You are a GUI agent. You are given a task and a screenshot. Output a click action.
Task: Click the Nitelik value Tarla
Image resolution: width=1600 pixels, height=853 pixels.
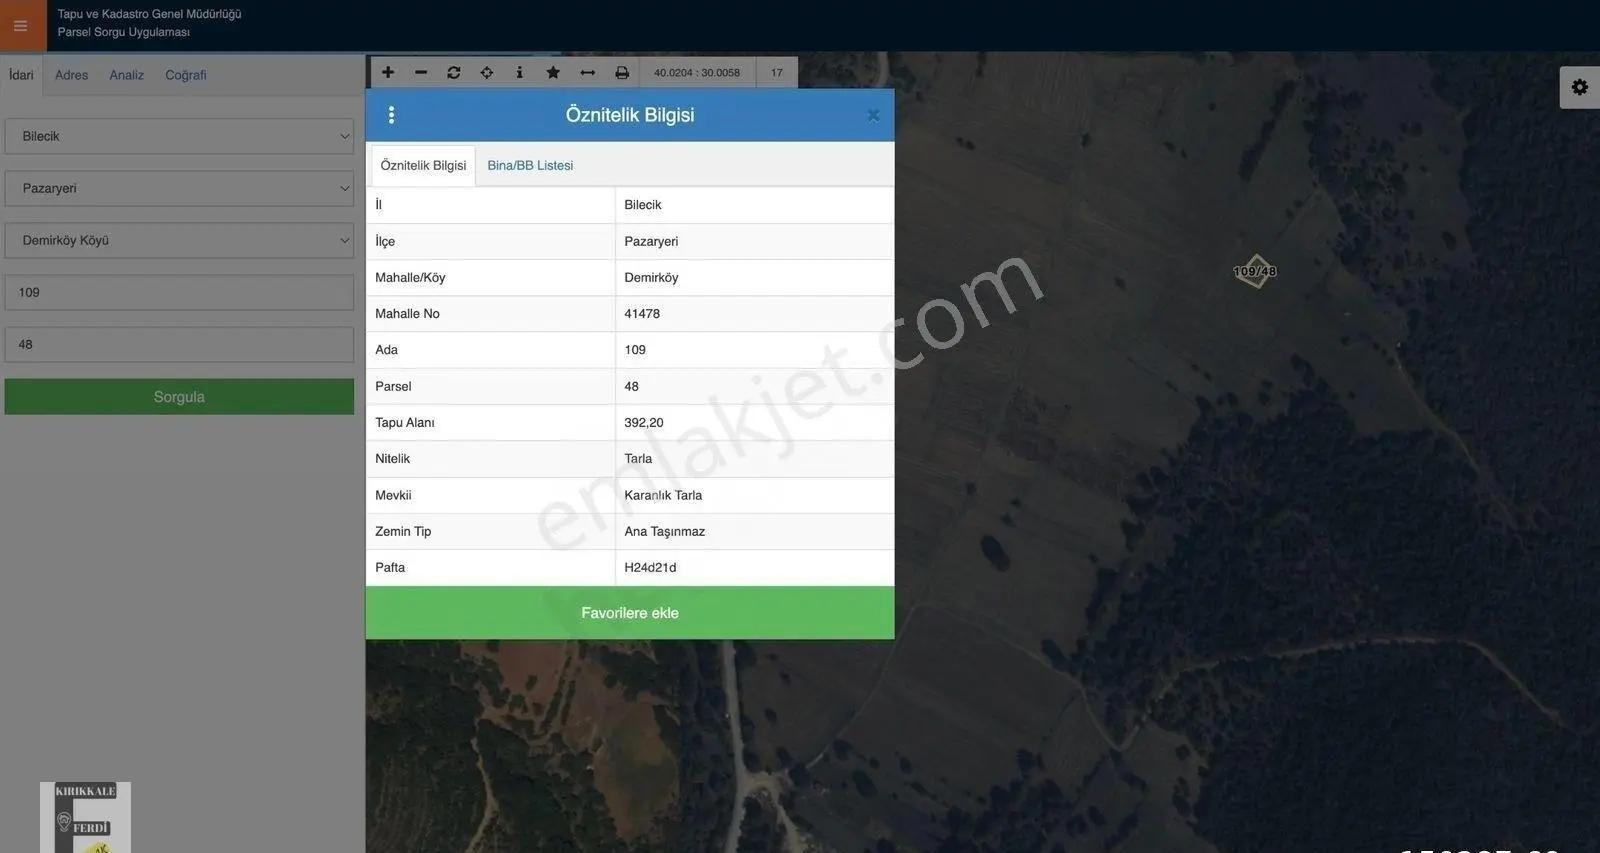point(638,459)
